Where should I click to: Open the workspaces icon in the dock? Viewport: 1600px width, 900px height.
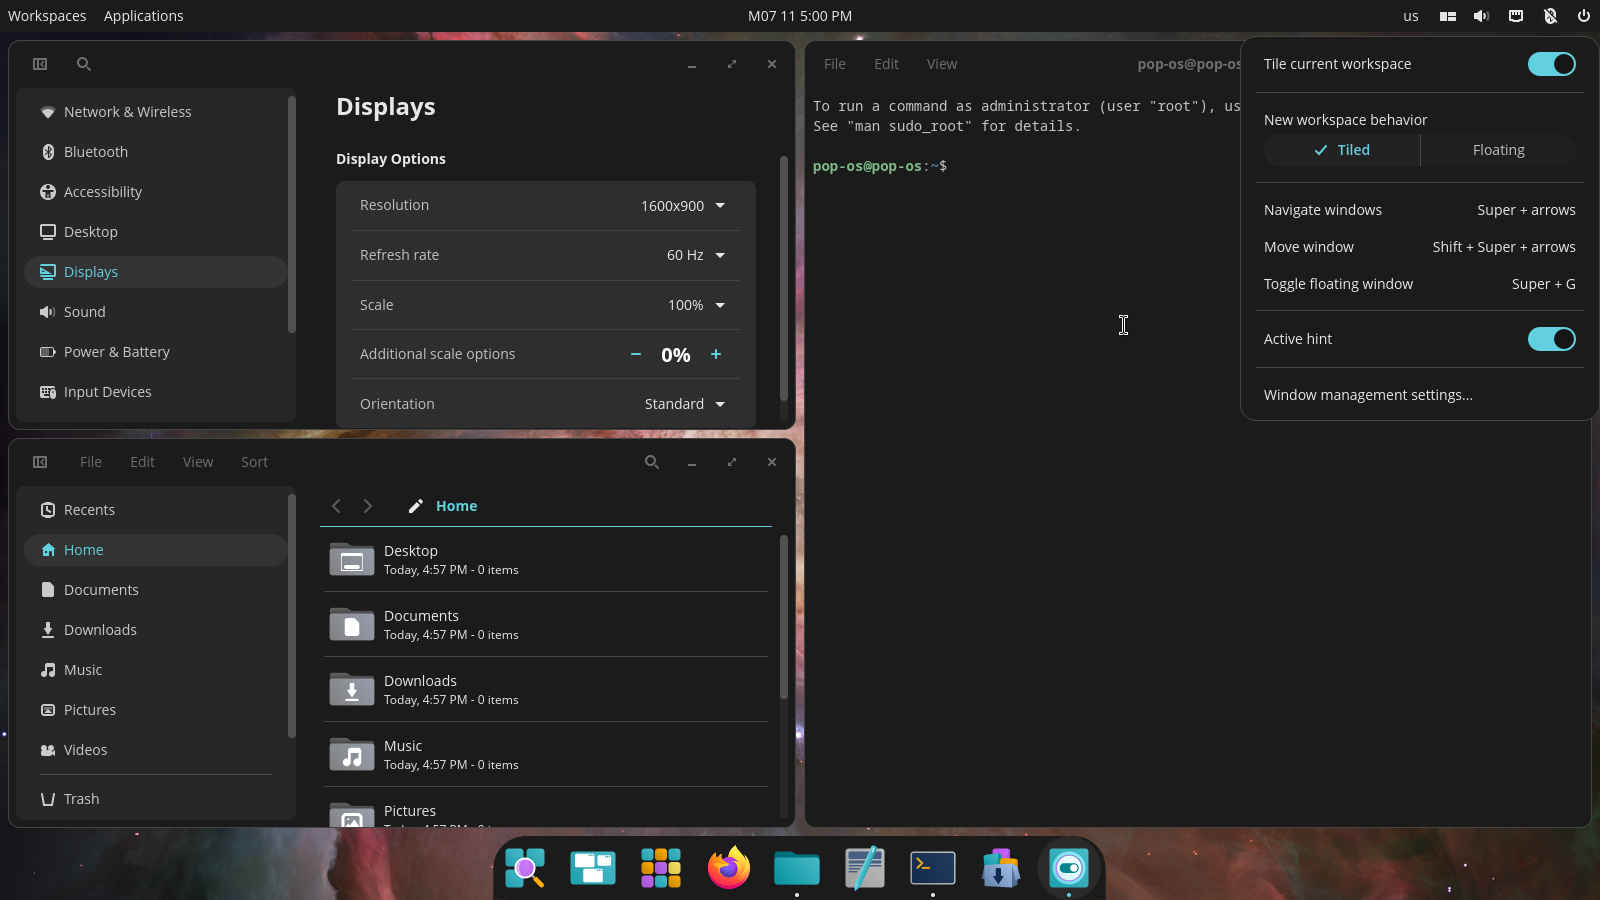[x=592, y=868]
